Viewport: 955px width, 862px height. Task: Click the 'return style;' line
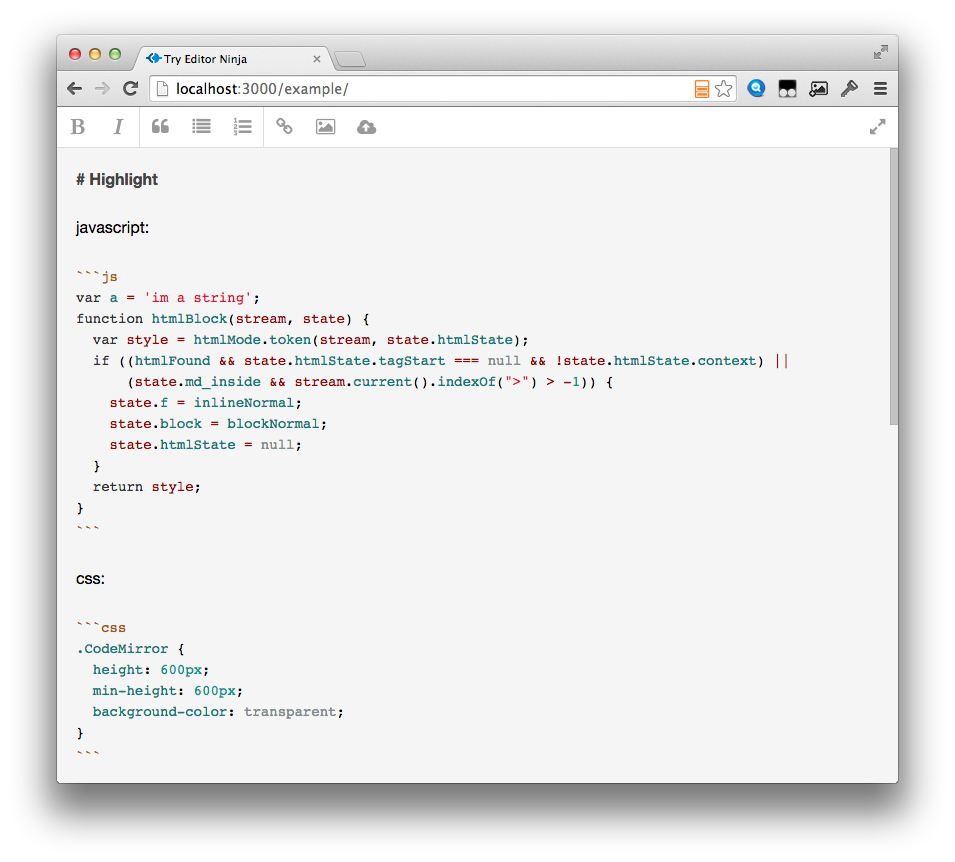(146, 487)
